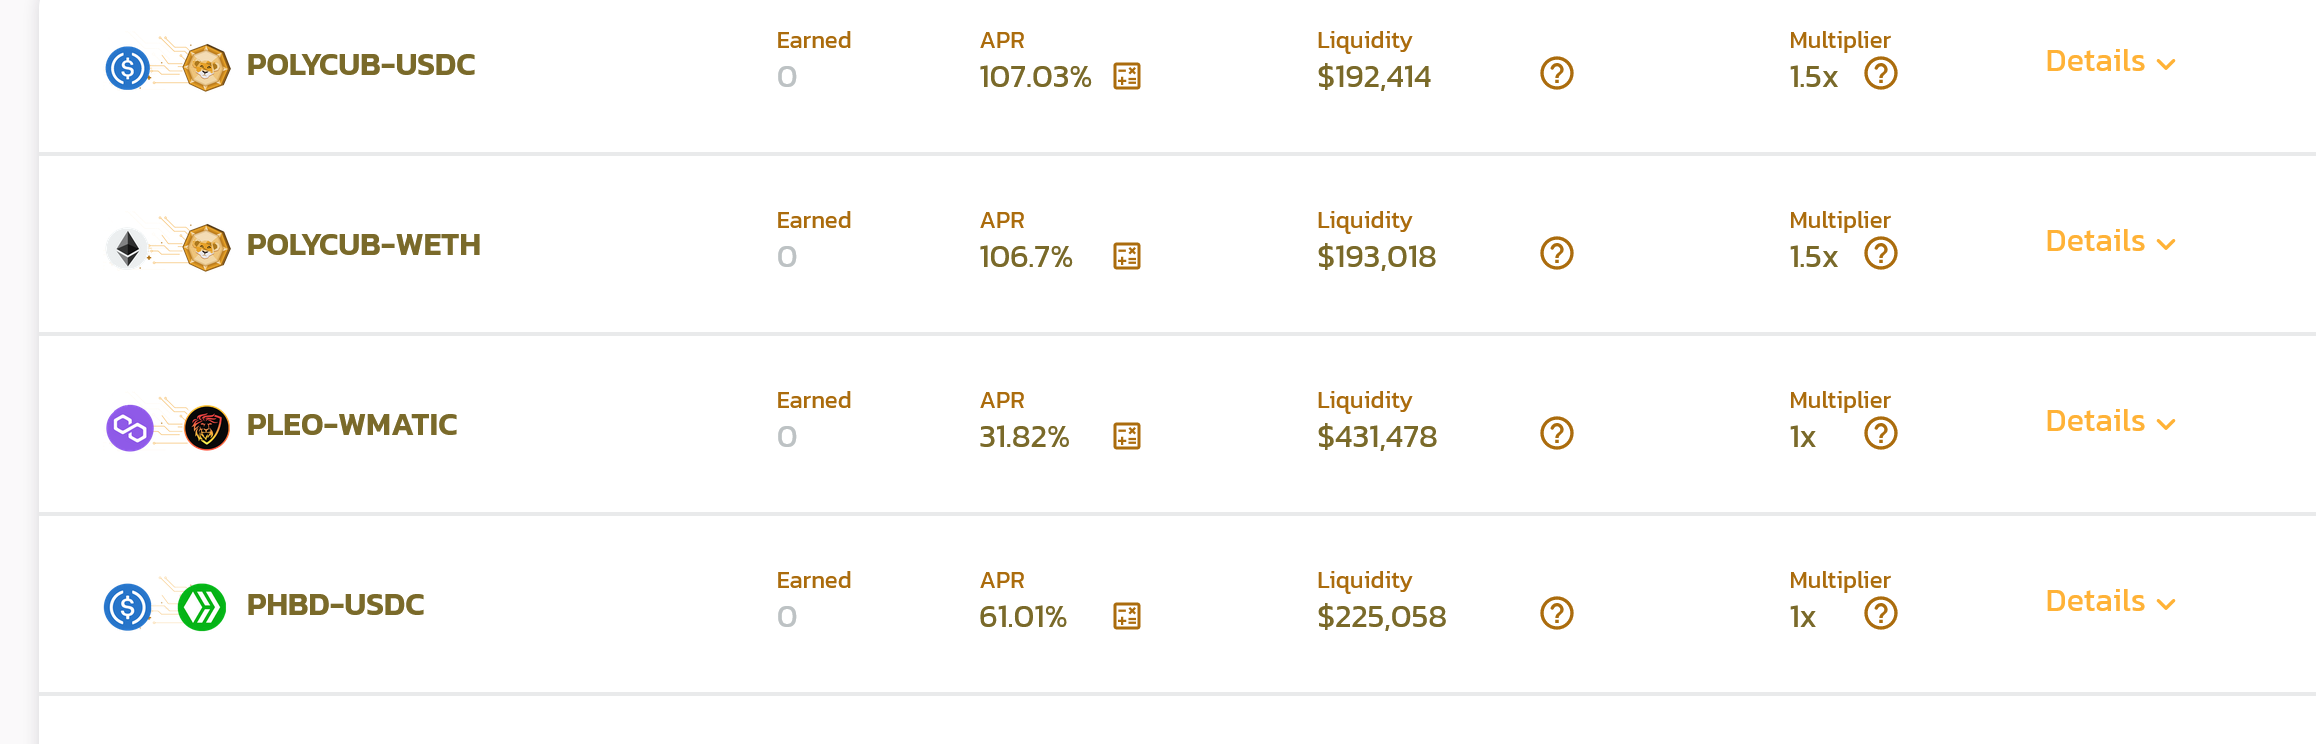The width and height of the screenshot is (2316, 744).
Task: Expand Details for PLEO-WMATIC farm
Action: tap(2110, 421)
